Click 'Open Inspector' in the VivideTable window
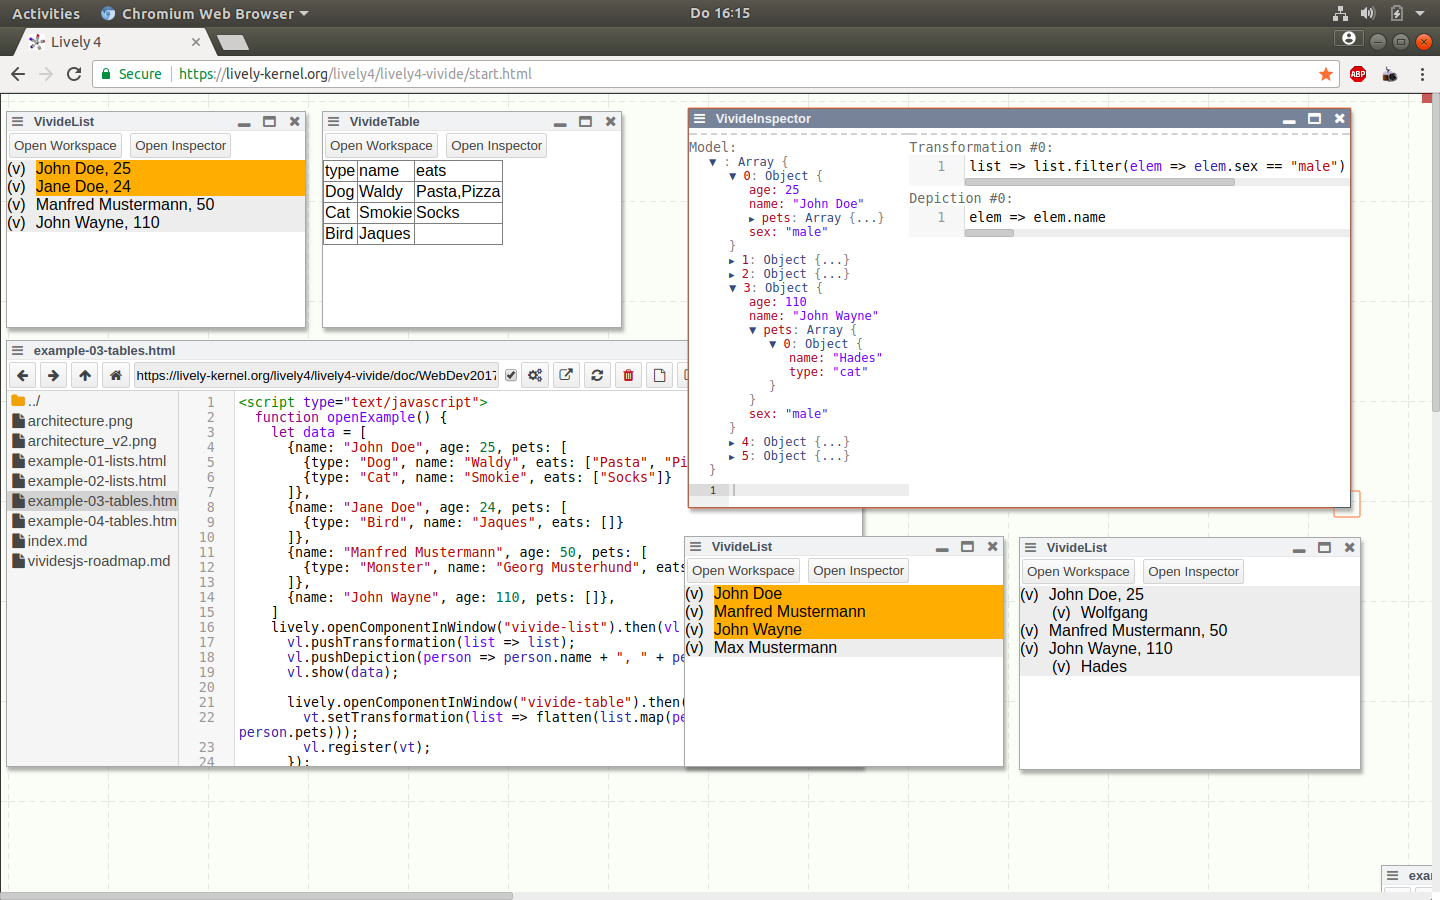Viewport: 1440px width, 900px height. [x=496, y=146]
